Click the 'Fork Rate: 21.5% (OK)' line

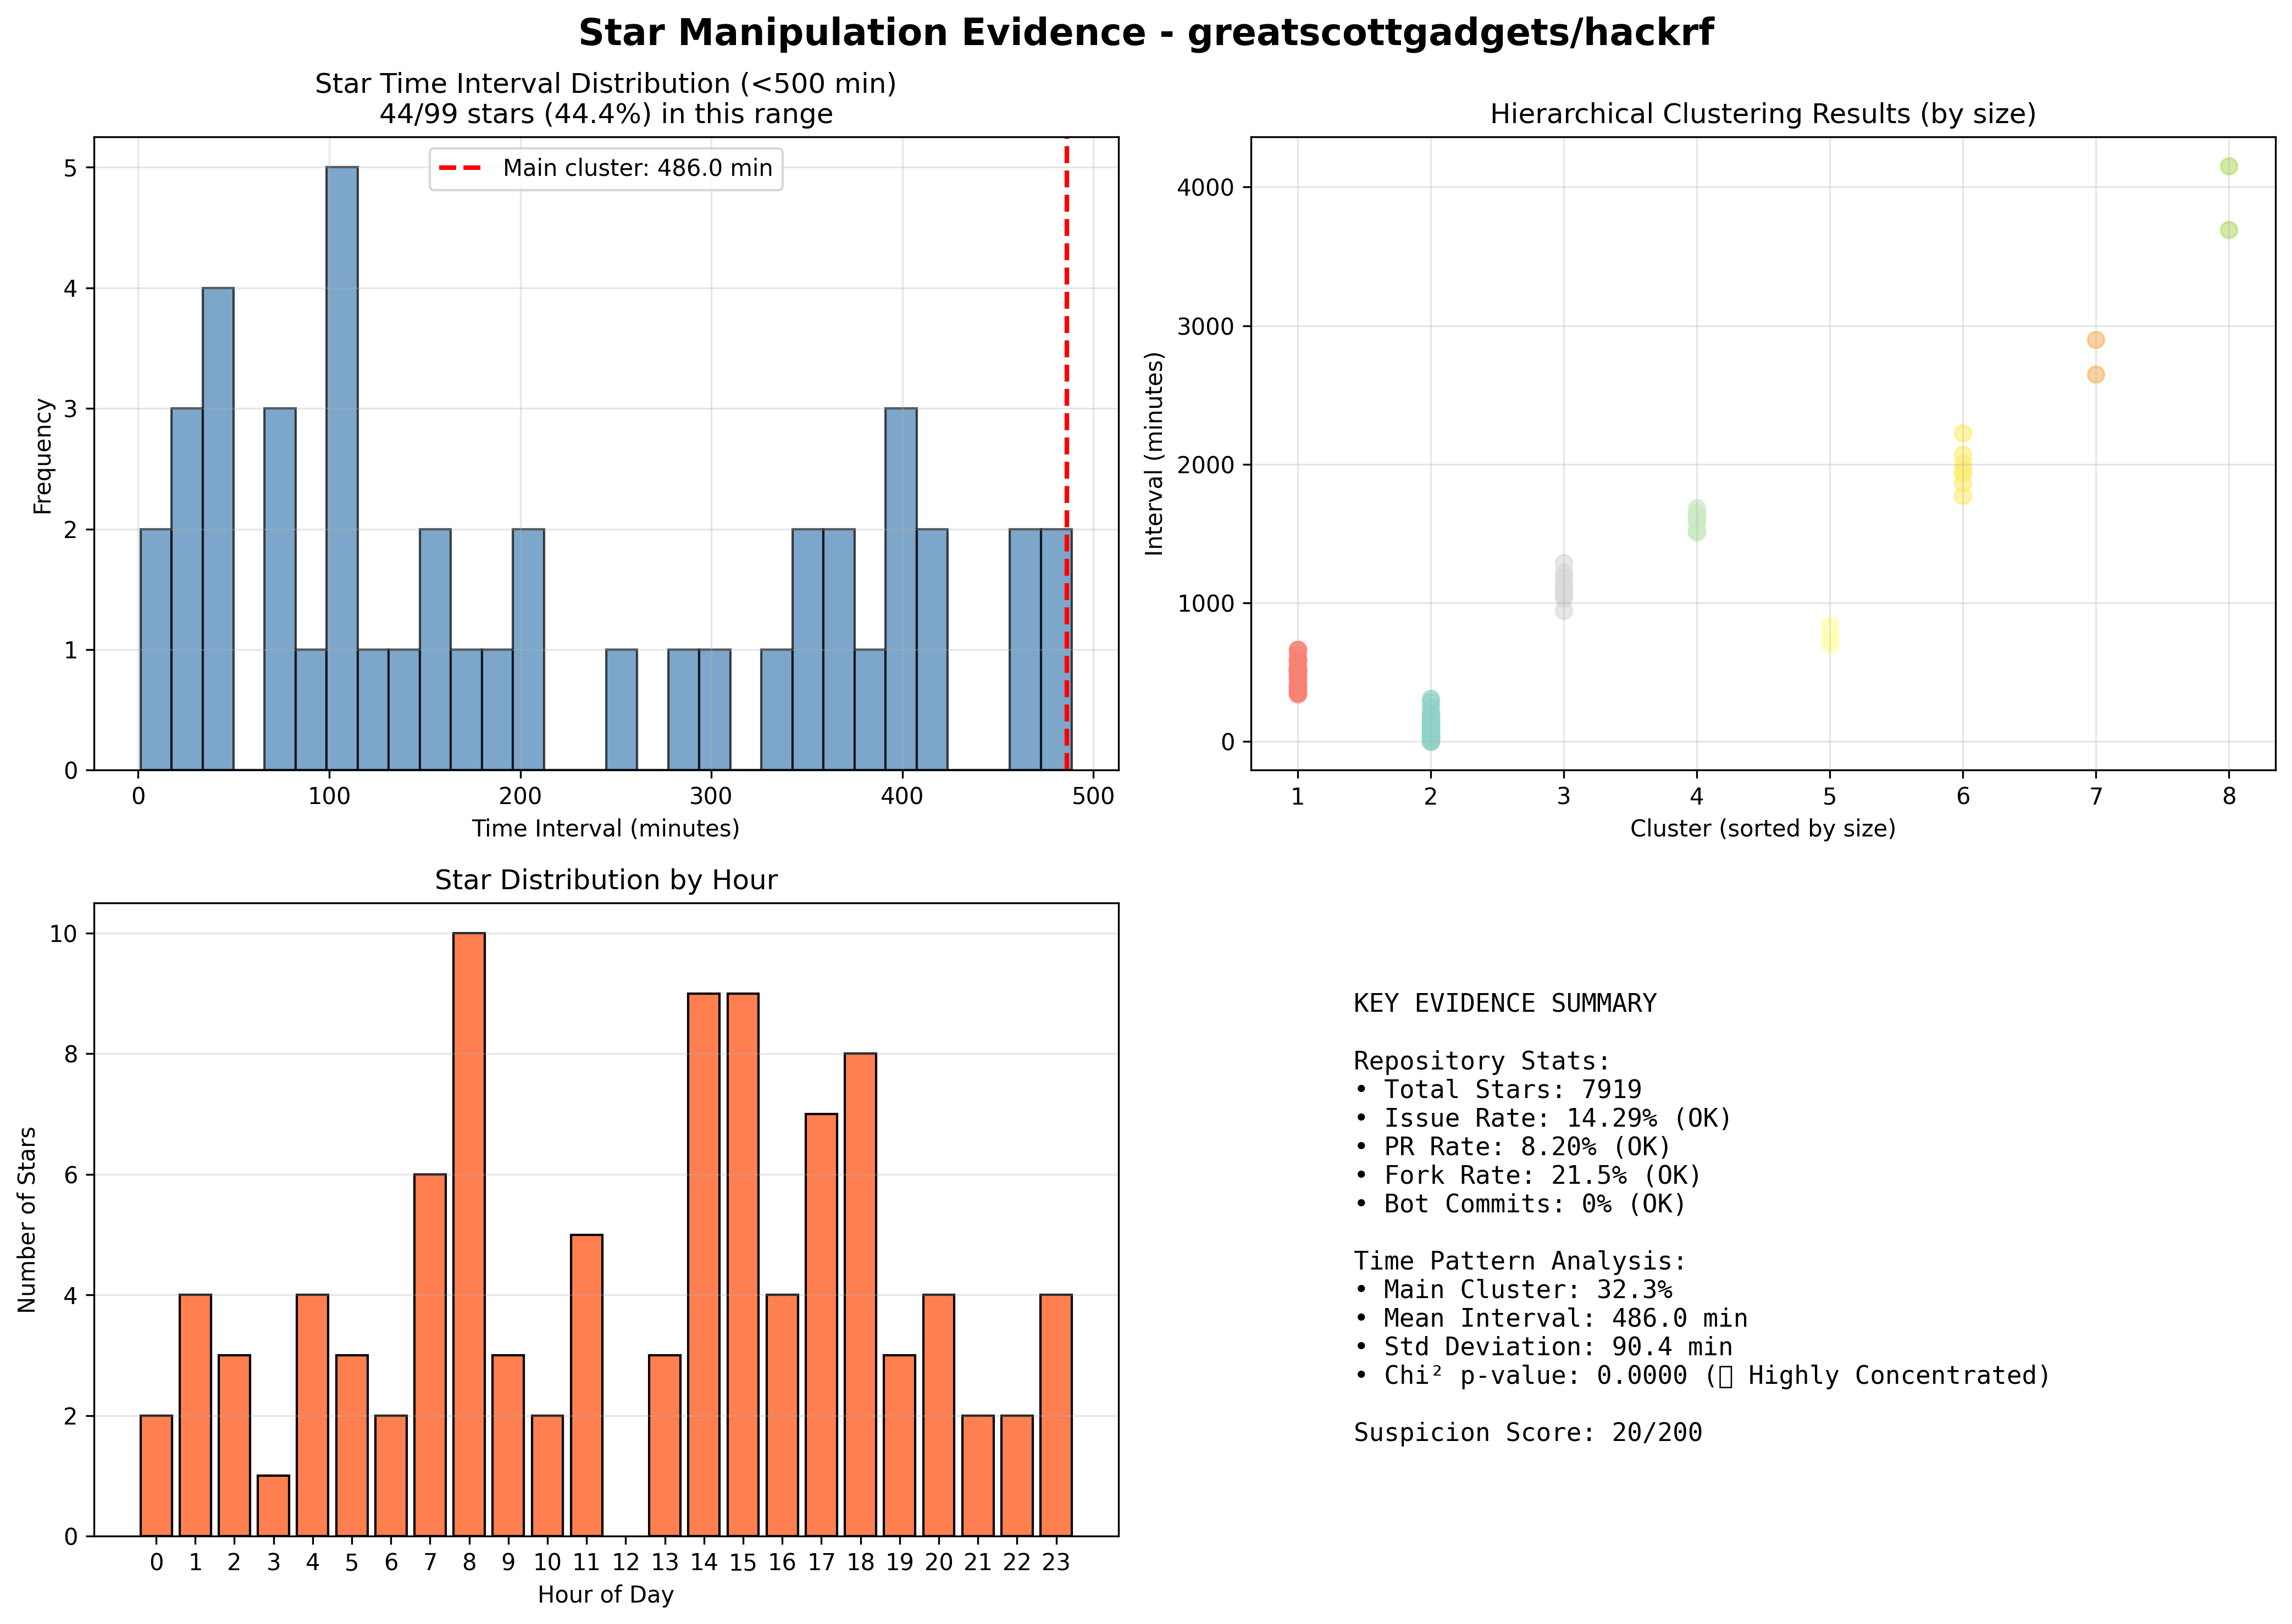coord(1527,1175)
